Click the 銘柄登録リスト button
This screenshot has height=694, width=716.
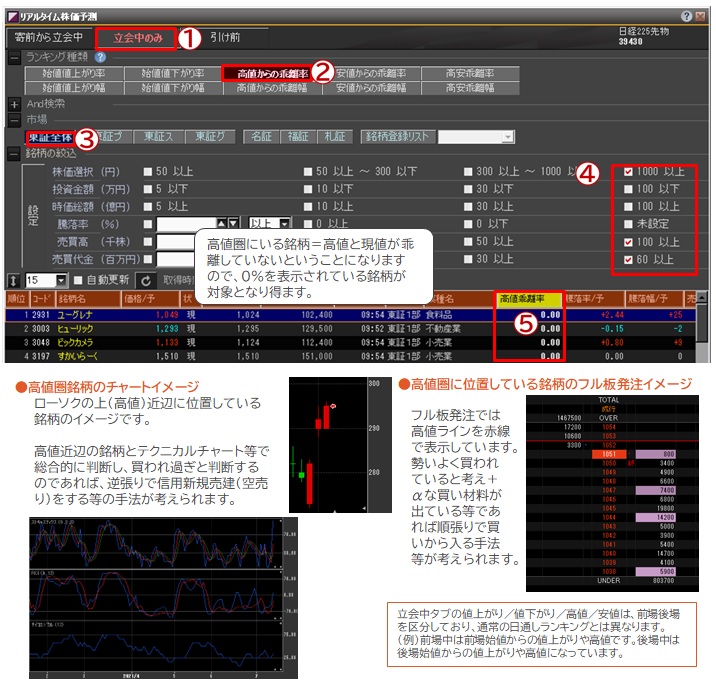(397, 137)
